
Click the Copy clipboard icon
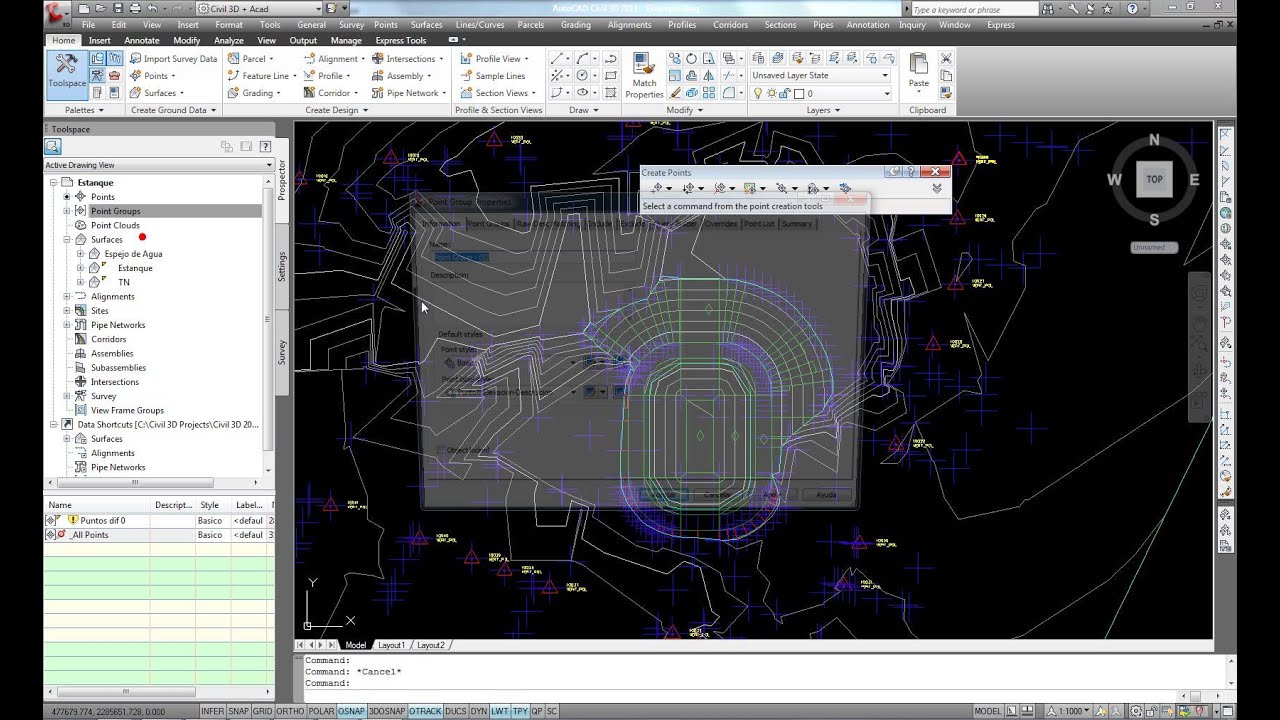pos(945,76)
